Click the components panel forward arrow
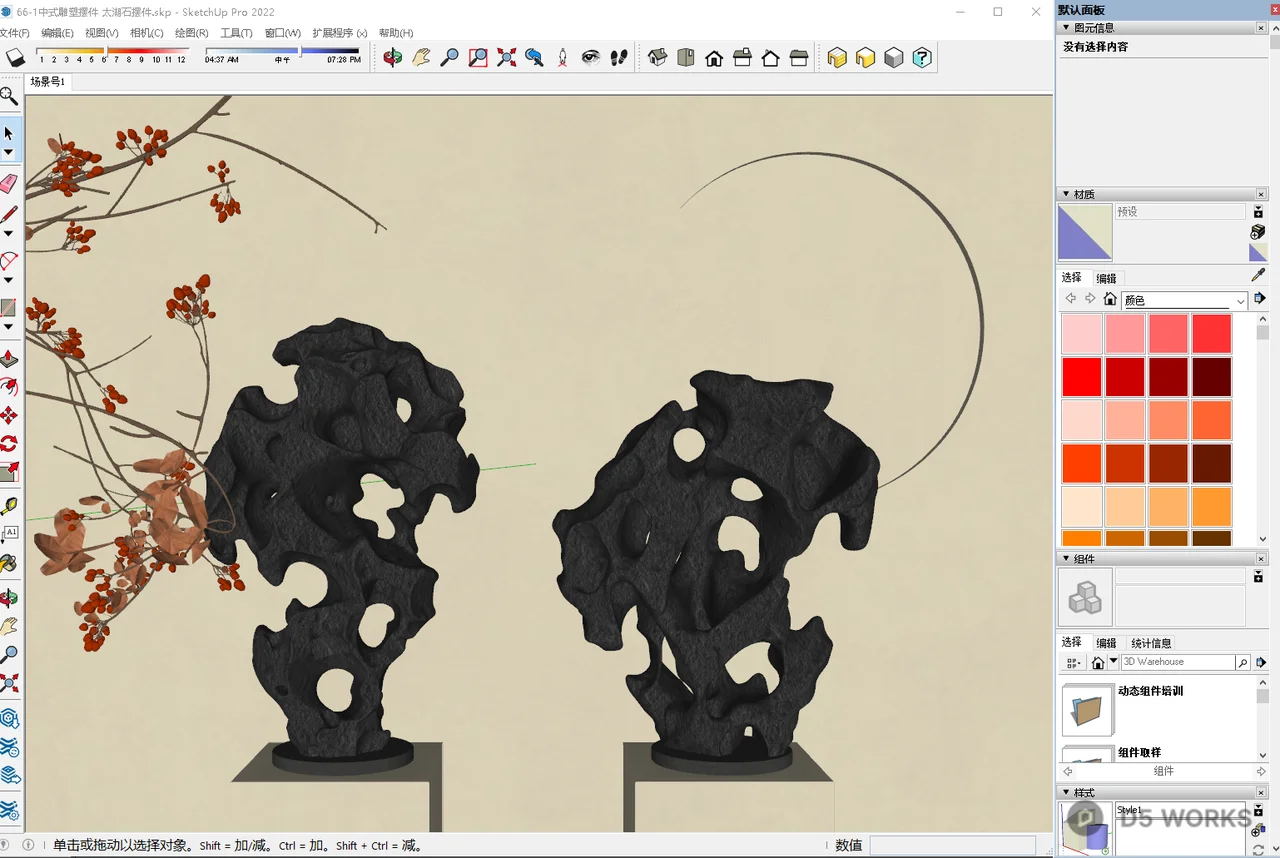The image size is (1280, 858). 1260,771
